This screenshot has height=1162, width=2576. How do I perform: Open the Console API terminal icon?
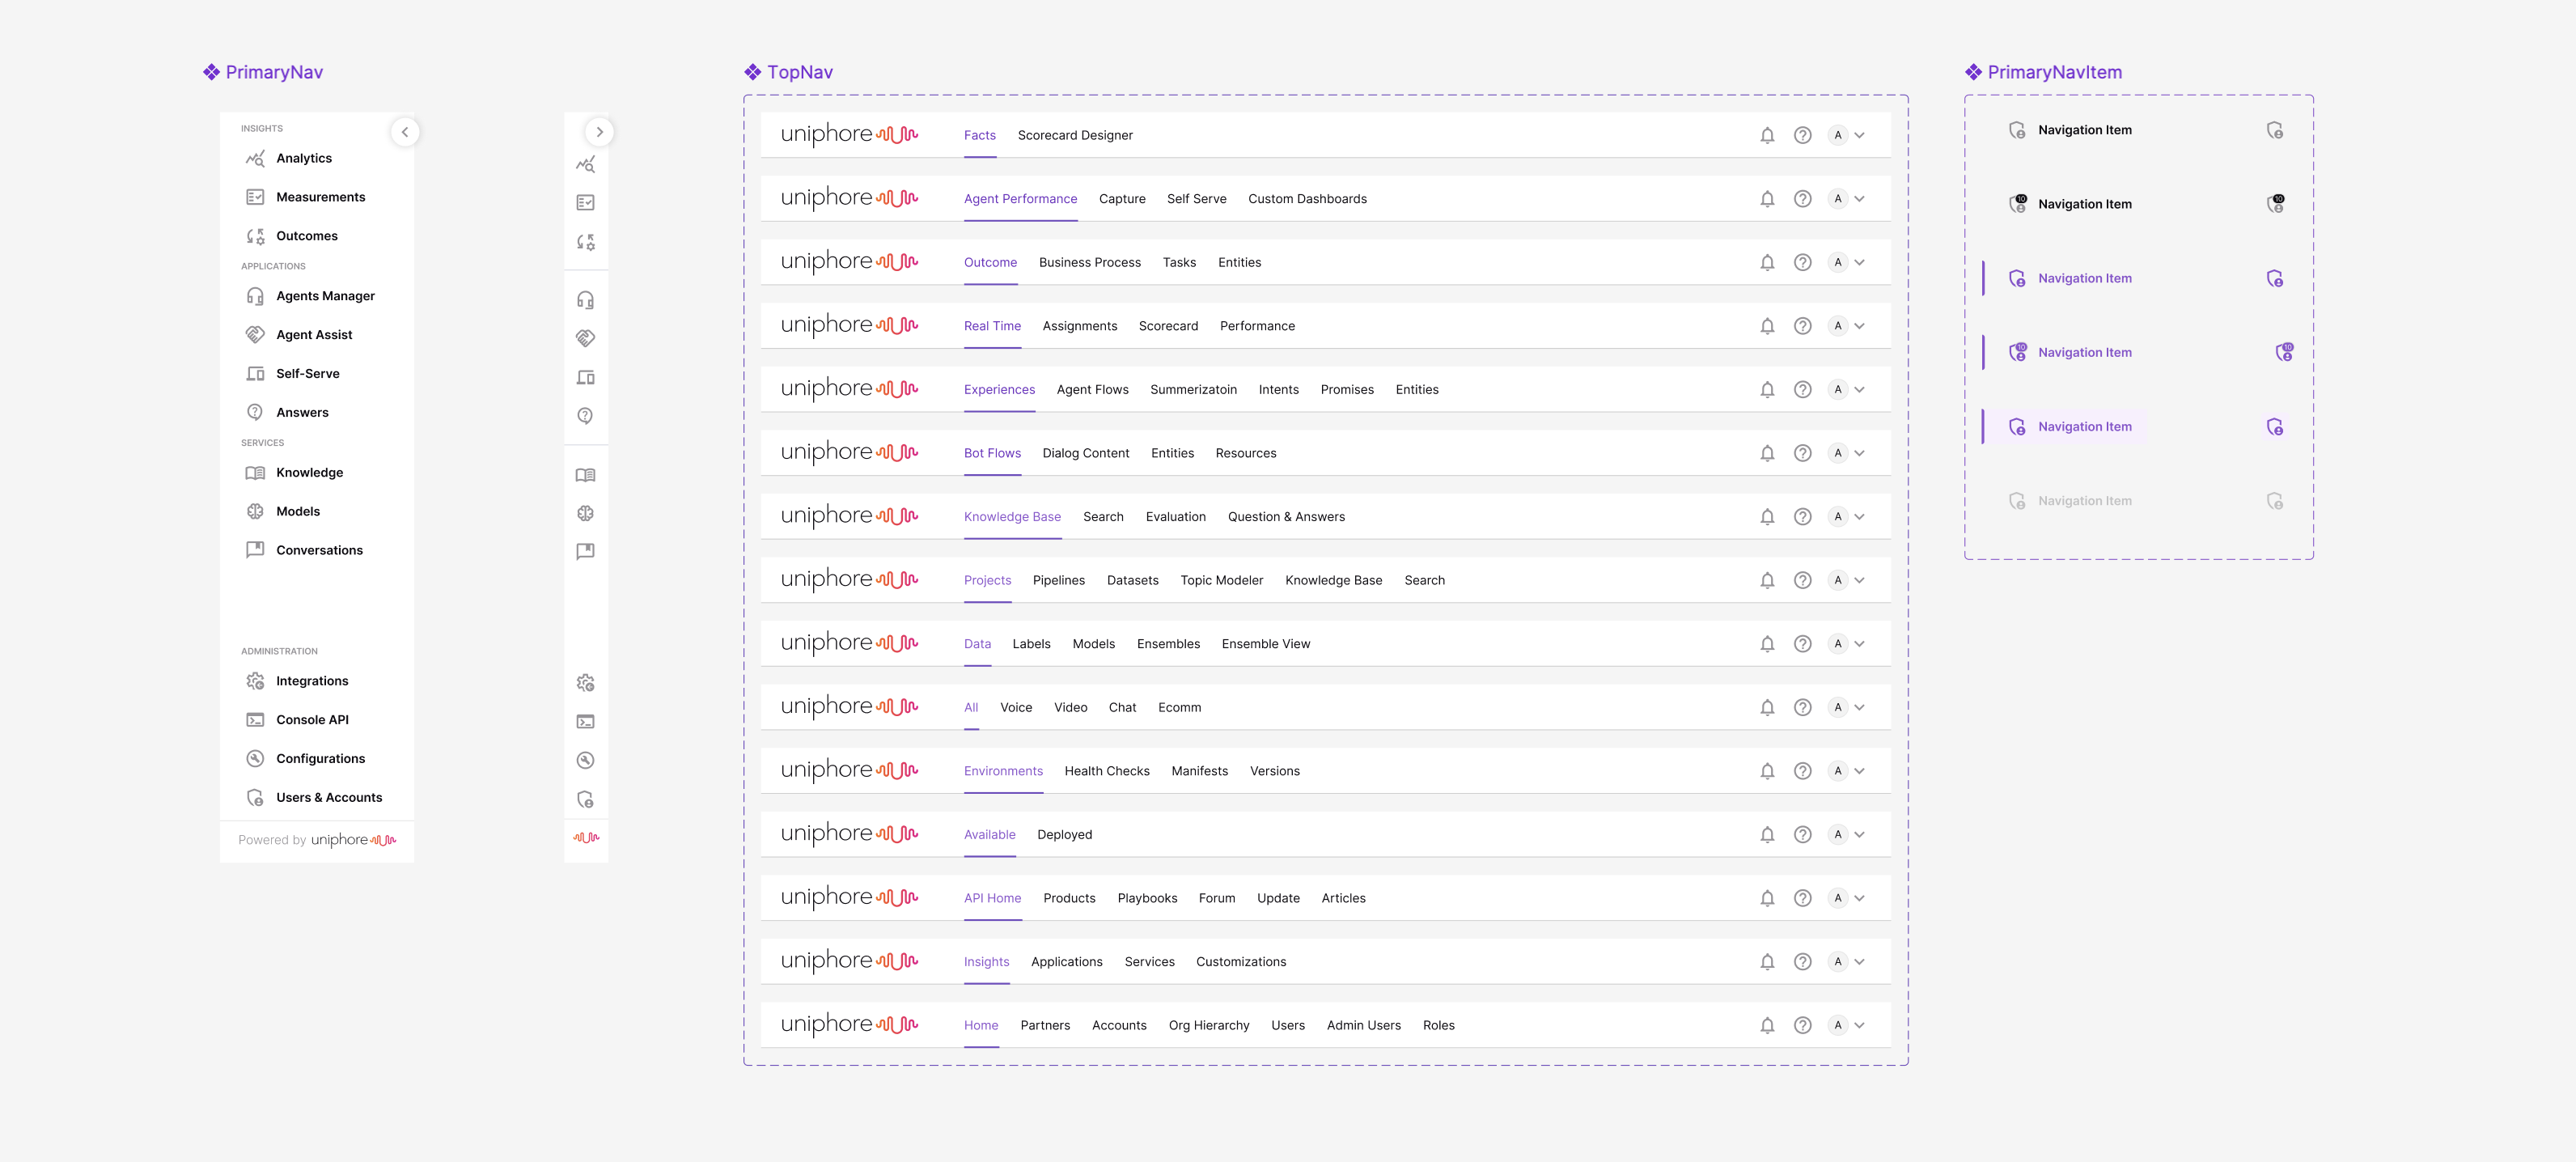pos(256,719)
